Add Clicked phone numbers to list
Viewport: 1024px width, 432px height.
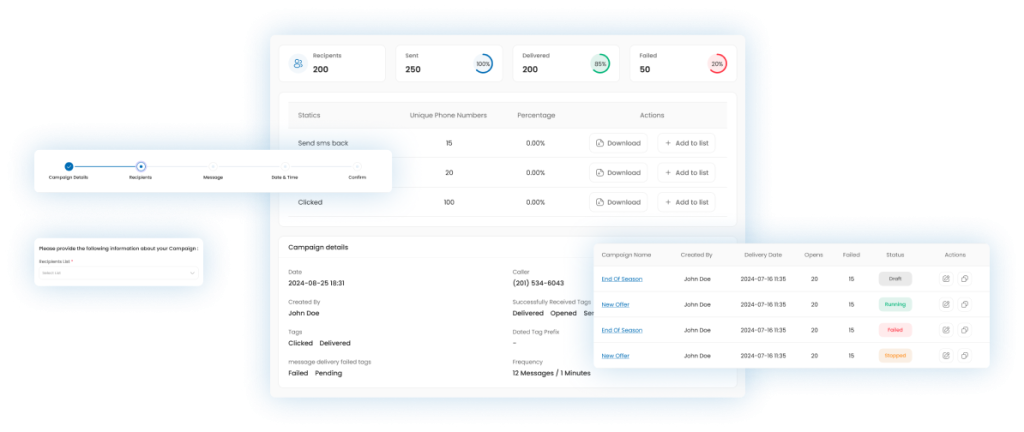pos(686,202)
